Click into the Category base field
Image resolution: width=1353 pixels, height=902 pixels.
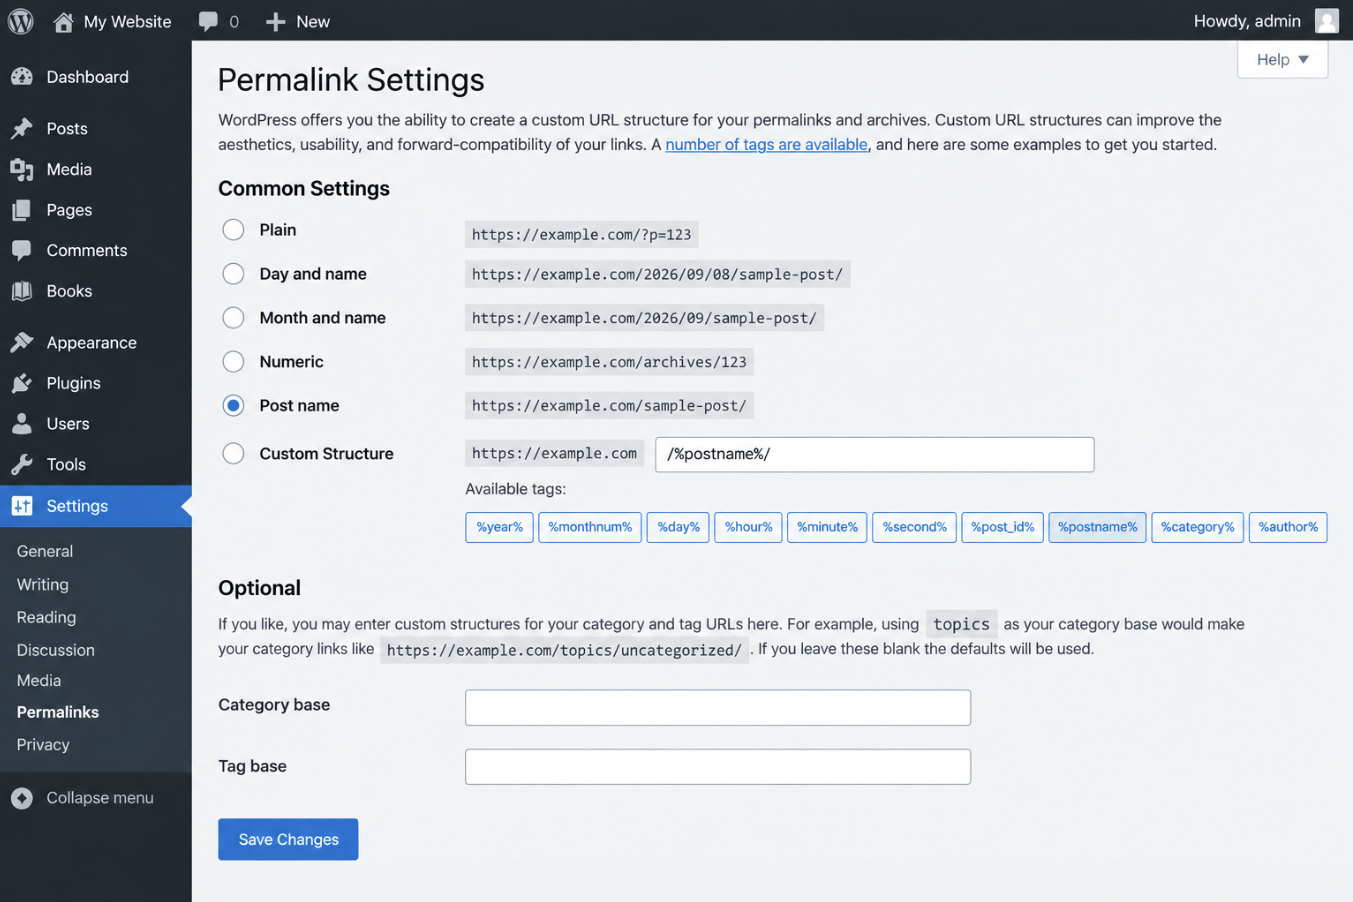tap(718, 708)
